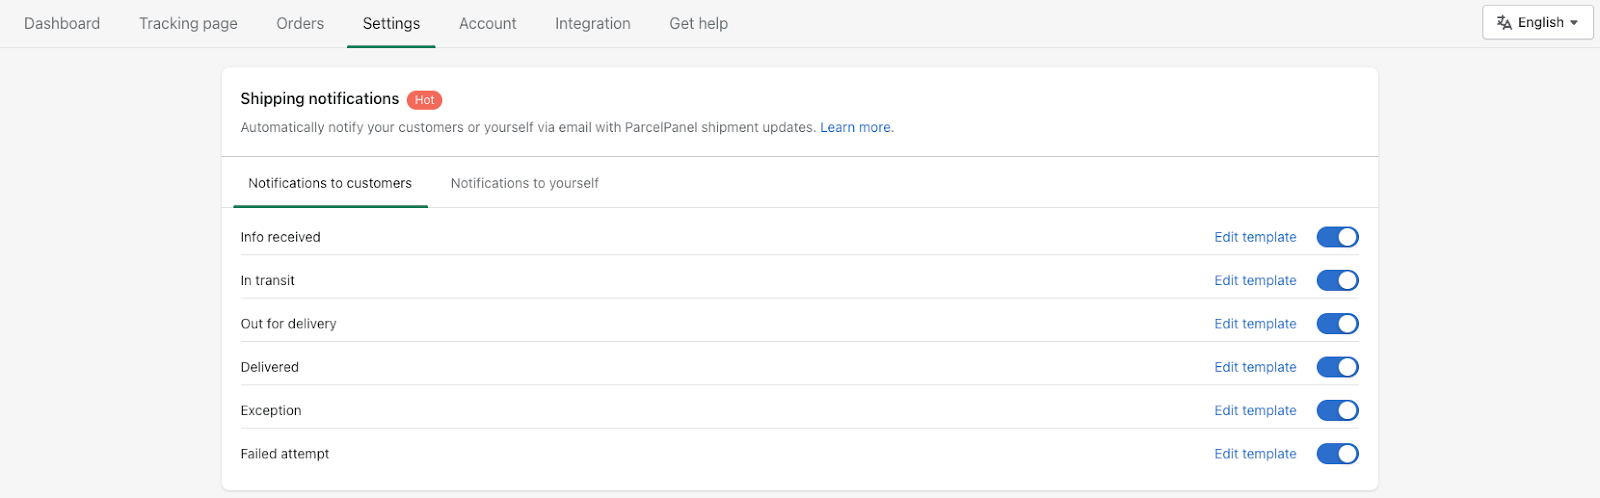Toggle the Delivered notification switch
Viewport: 1600px width, 498px height.
click(1337, 367)
